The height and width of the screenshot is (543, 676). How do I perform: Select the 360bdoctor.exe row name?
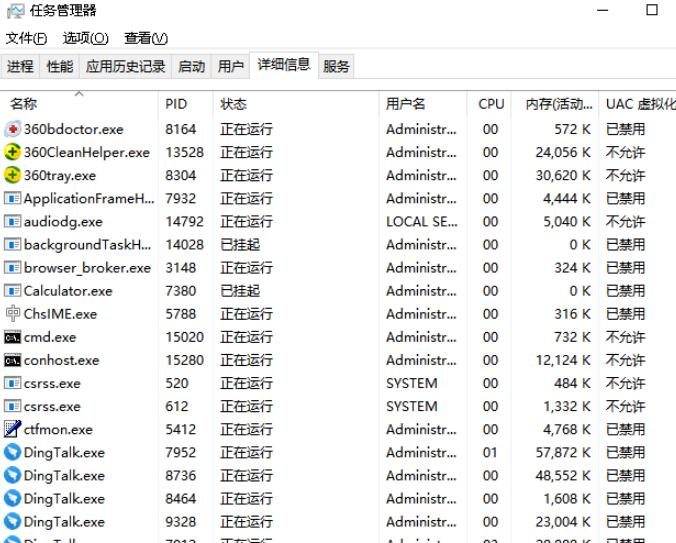(x=74, y=129)
